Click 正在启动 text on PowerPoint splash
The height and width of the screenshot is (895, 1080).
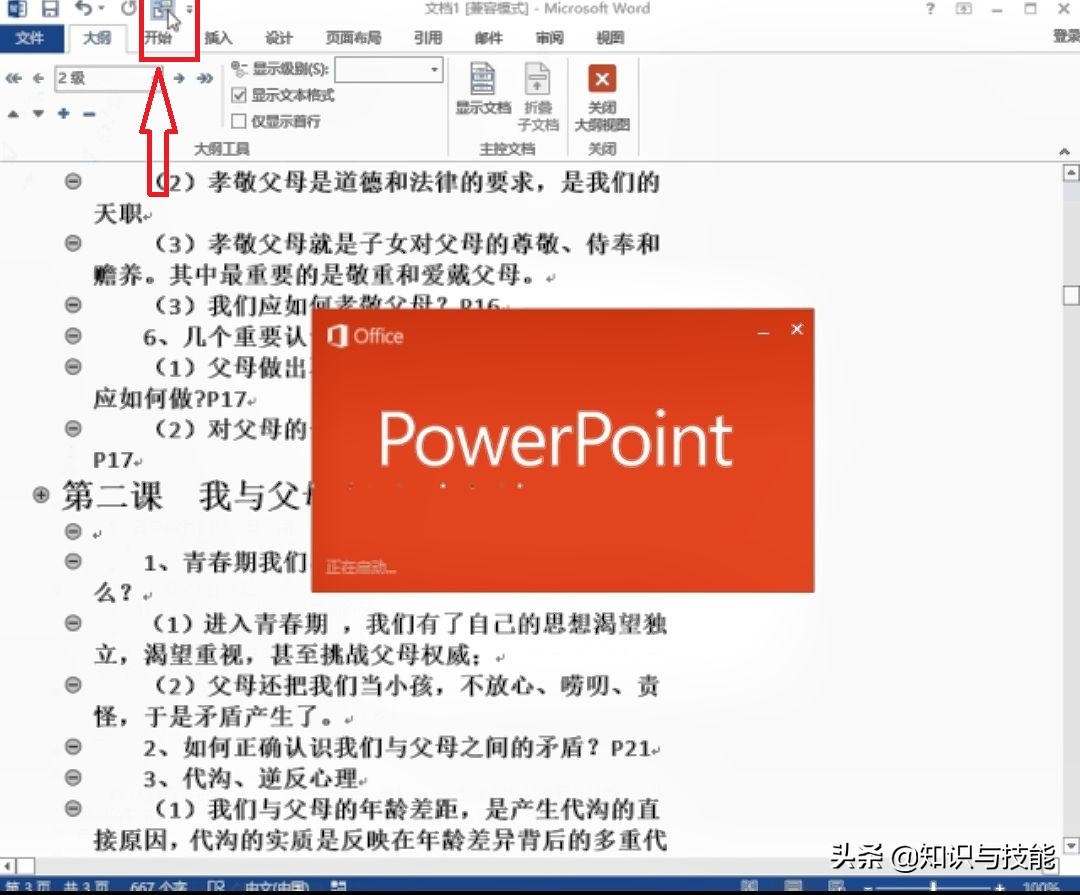click(360, 567)
